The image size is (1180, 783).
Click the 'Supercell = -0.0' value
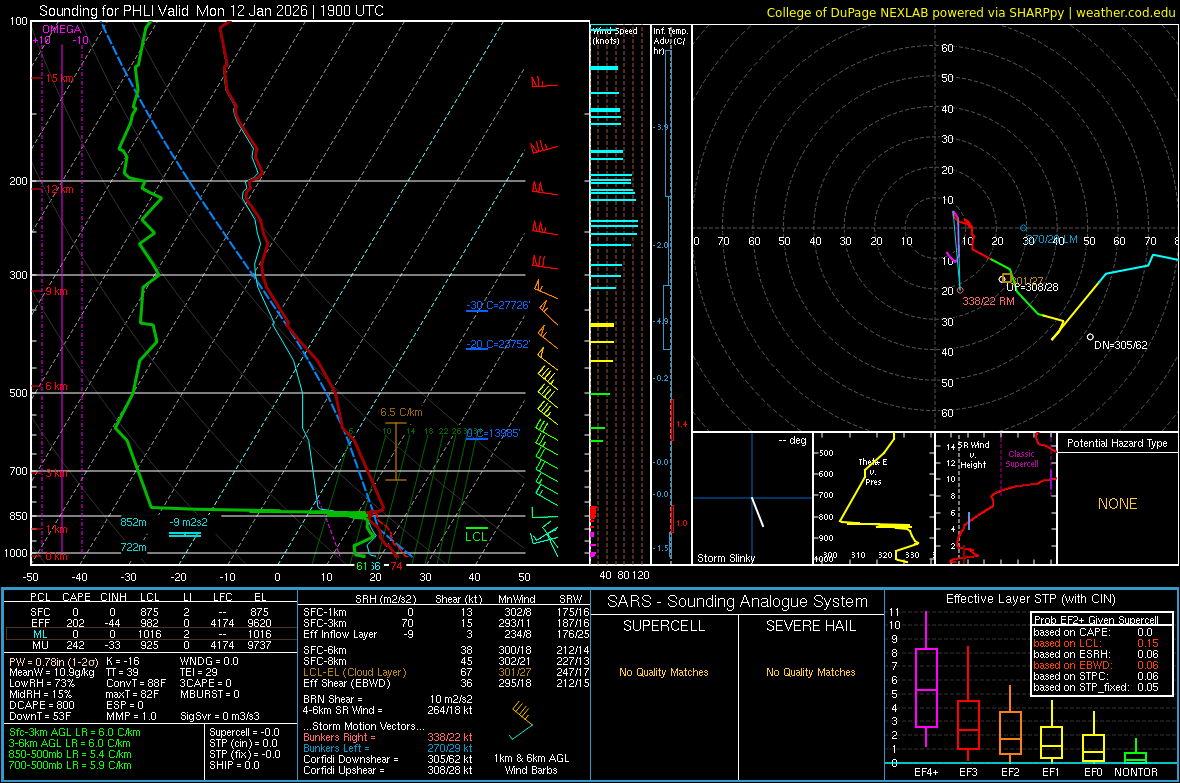[x=245, y=733]
